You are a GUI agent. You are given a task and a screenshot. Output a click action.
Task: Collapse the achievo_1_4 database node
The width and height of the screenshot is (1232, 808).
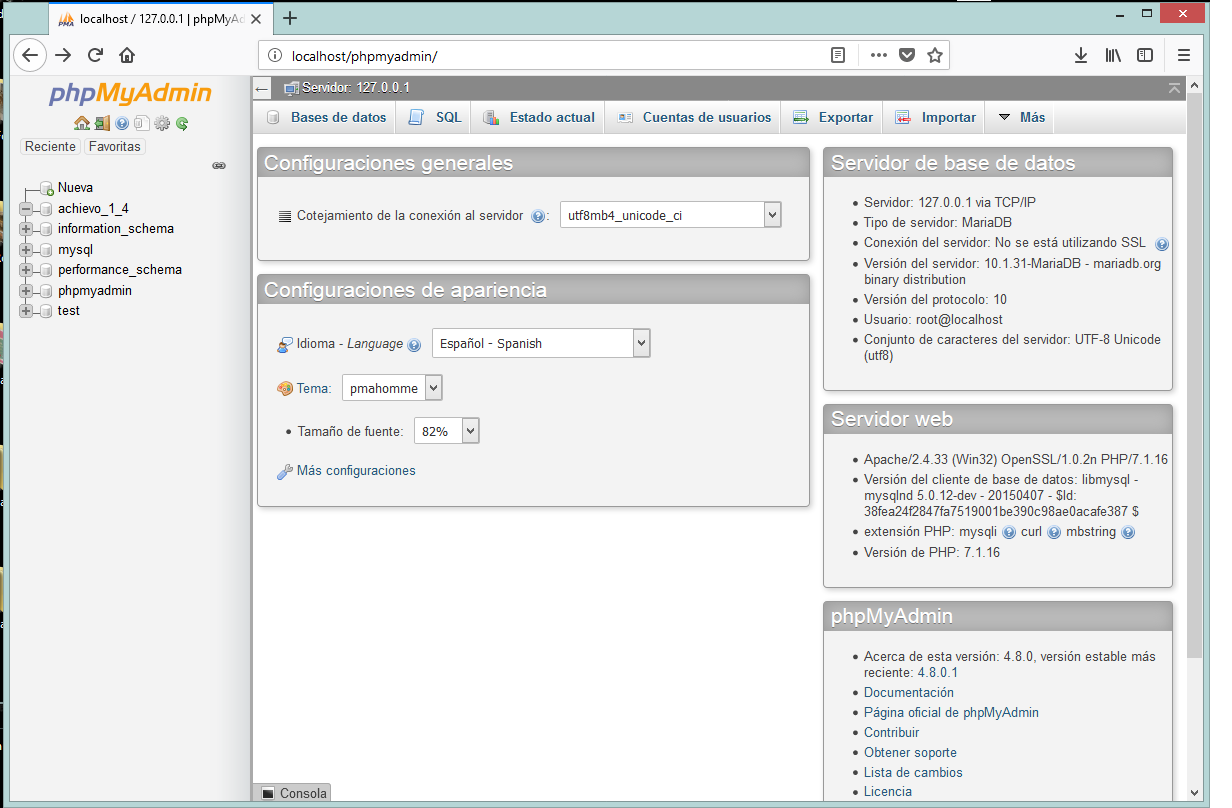click(x=26, y=209)
